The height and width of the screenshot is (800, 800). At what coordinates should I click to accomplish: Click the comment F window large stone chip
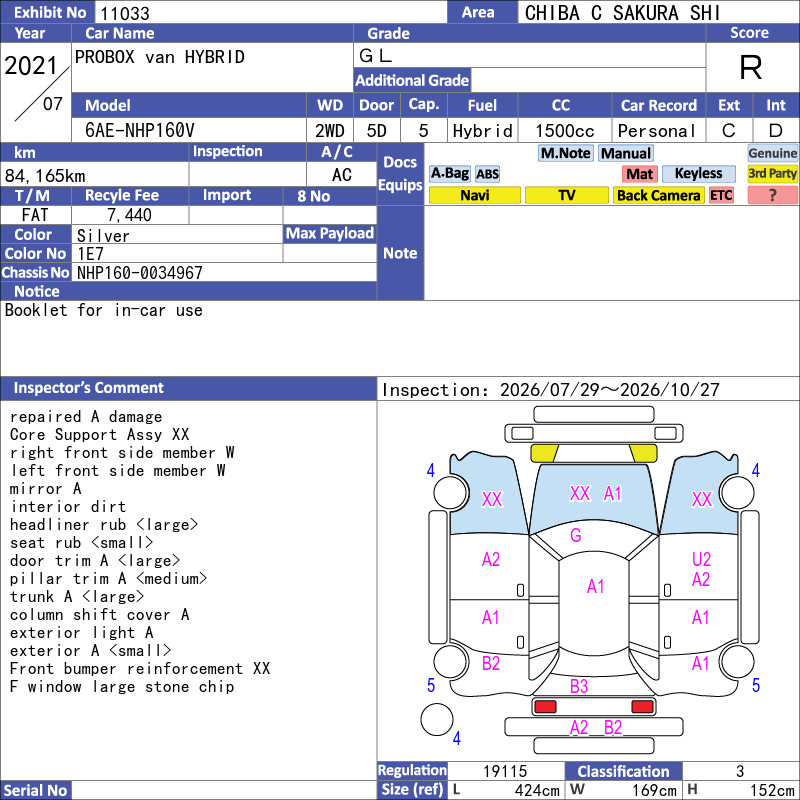(x=122, y=687)
